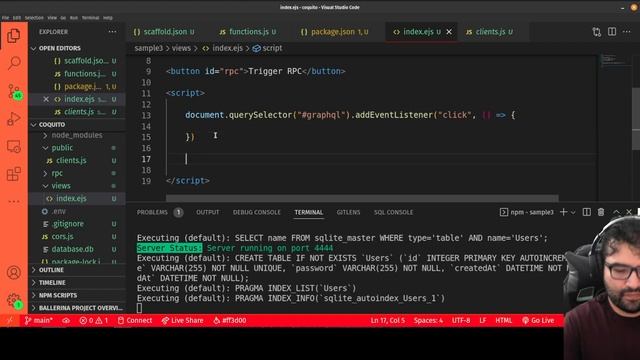Open .gitignore file in Explorer
The height and width of the screenshot is (360, 640).
tap(68, 224)
